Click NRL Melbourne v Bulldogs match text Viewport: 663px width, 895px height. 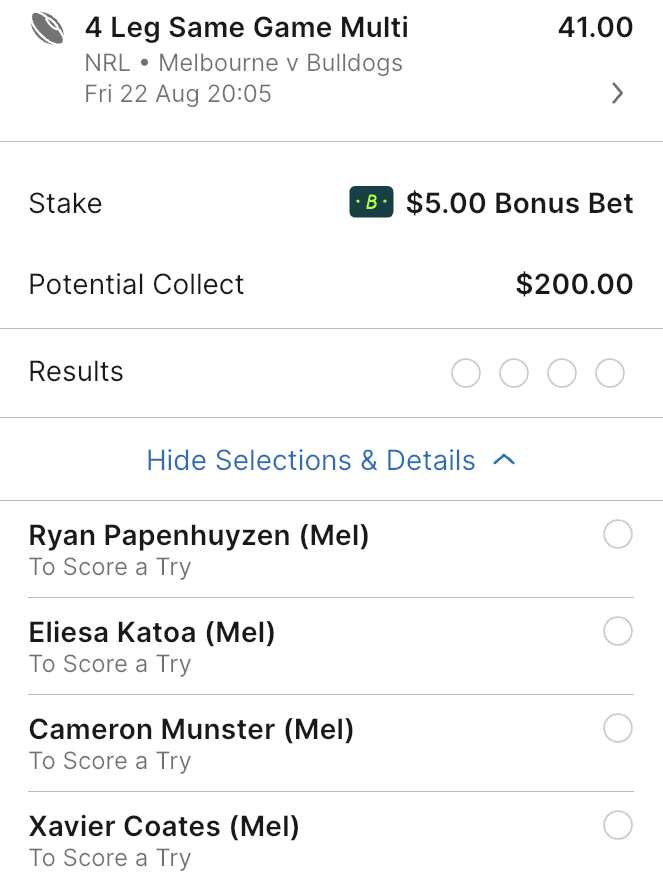coord(244,63)
